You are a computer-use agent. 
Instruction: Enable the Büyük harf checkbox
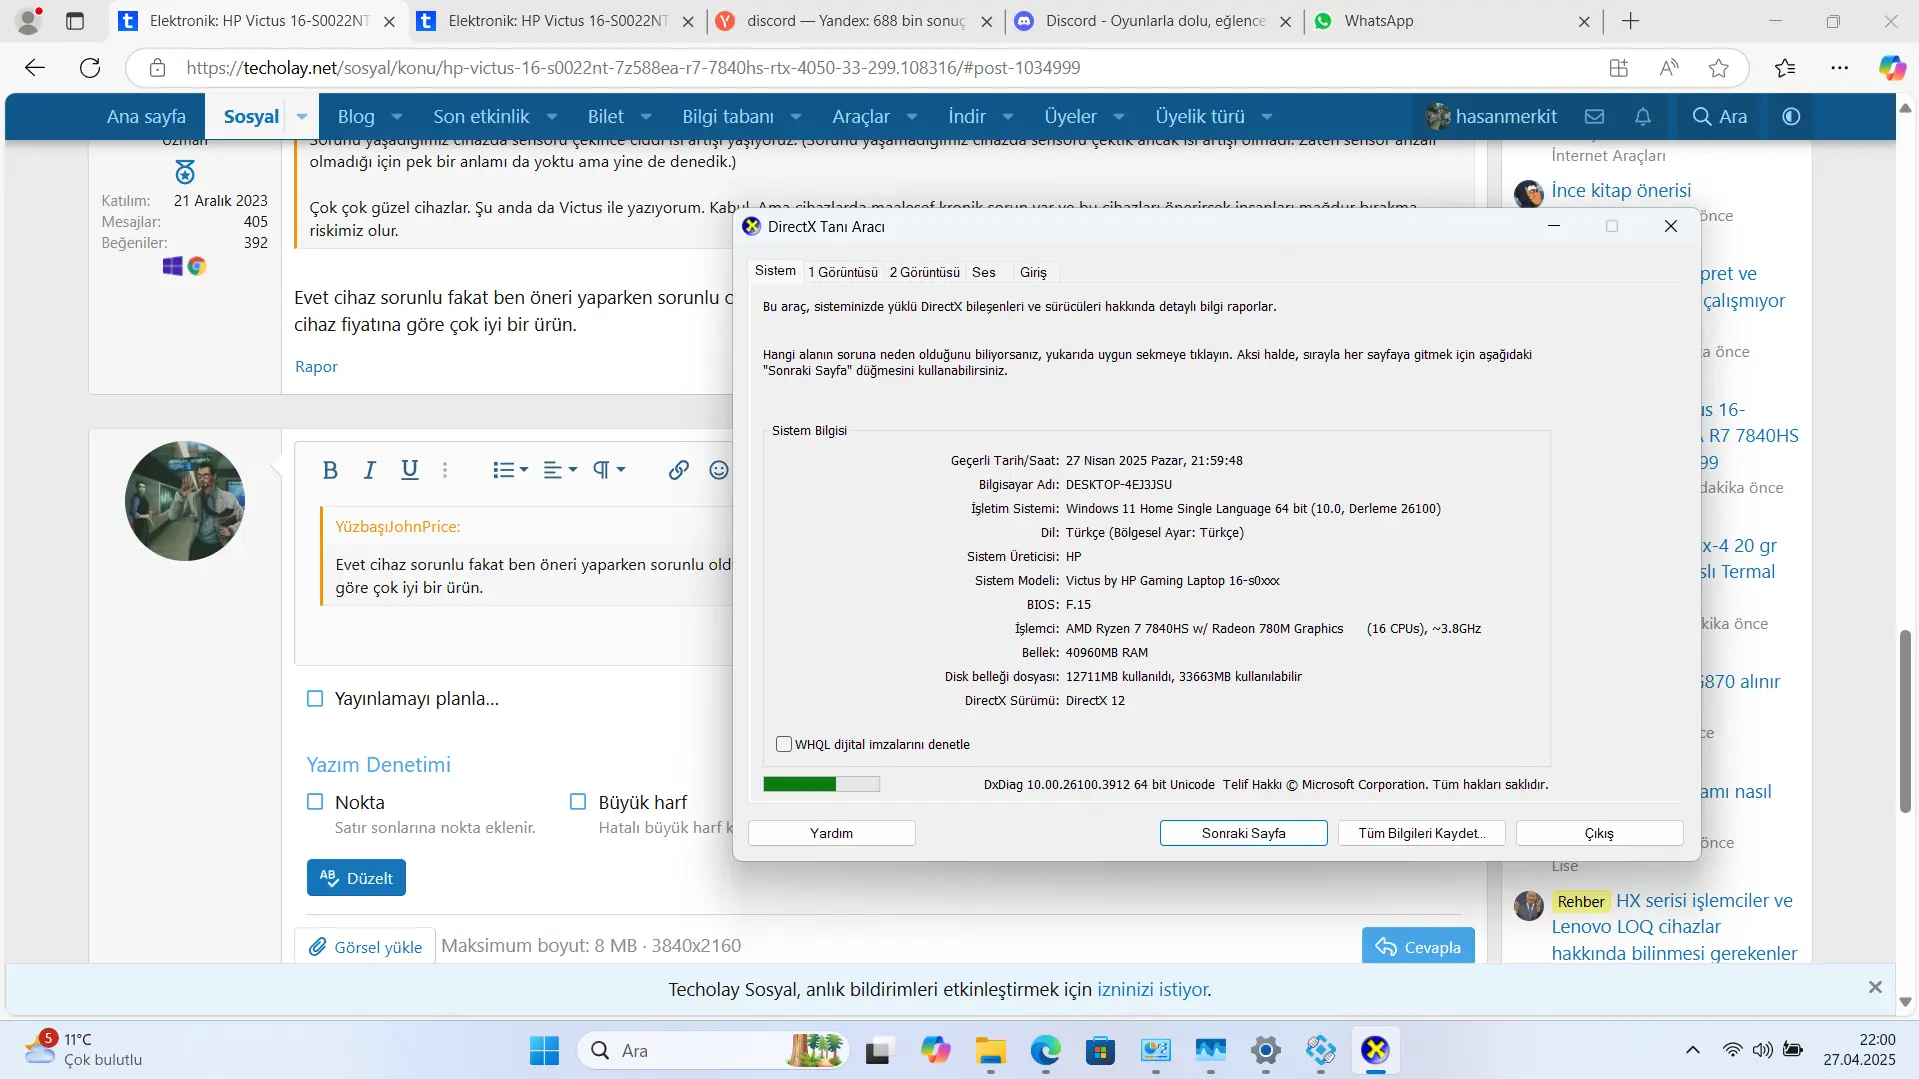click(578, 802)
